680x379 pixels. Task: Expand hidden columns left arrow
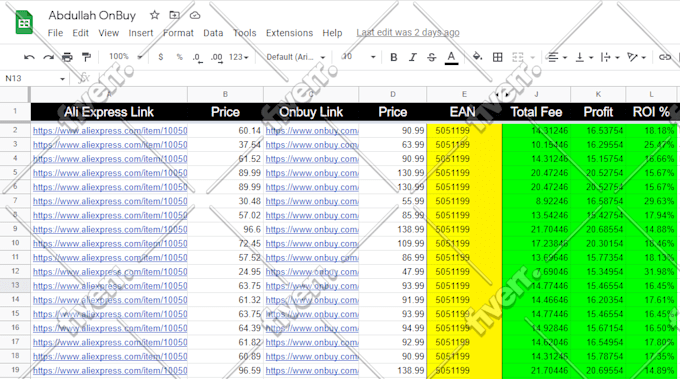point(497,95)
